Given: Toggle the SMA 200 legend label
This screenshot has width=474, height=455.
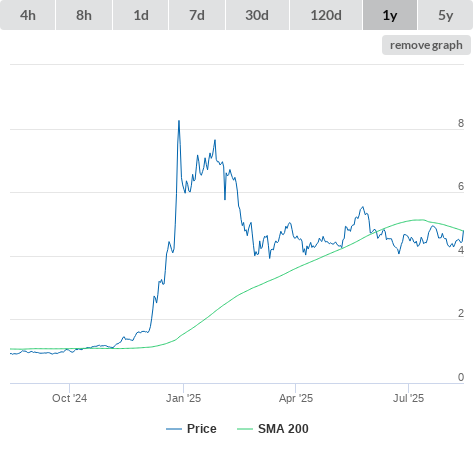Looking at the screenshot, I should tap(283, 429).
